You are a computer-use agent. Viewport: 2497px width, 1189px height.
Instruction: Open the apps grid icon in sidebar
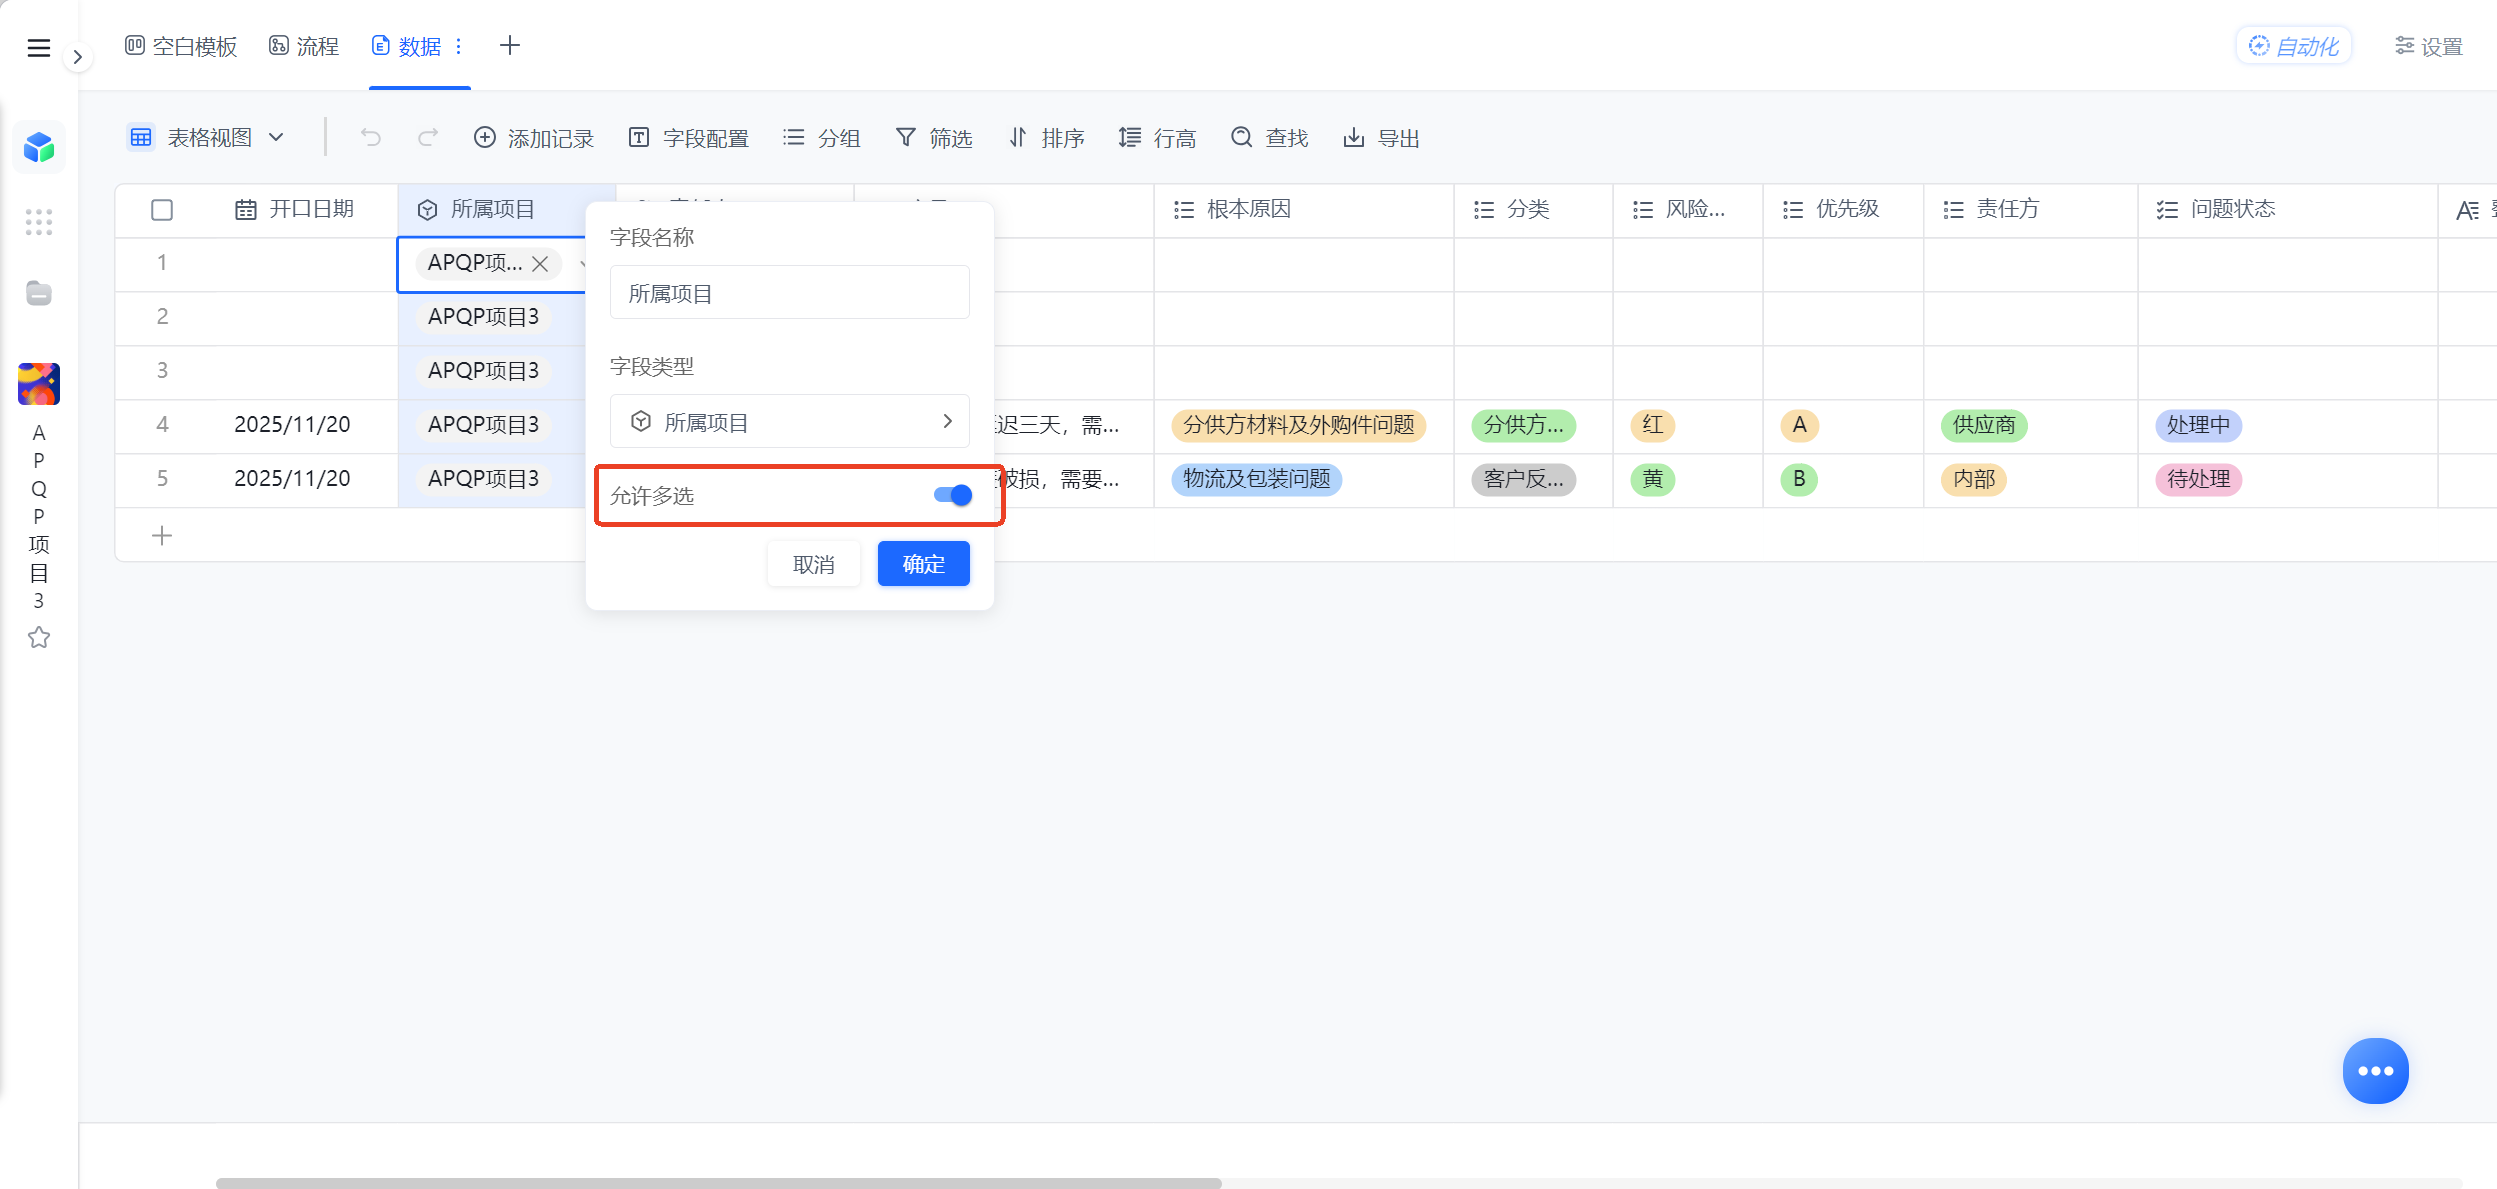coord(39,222)
